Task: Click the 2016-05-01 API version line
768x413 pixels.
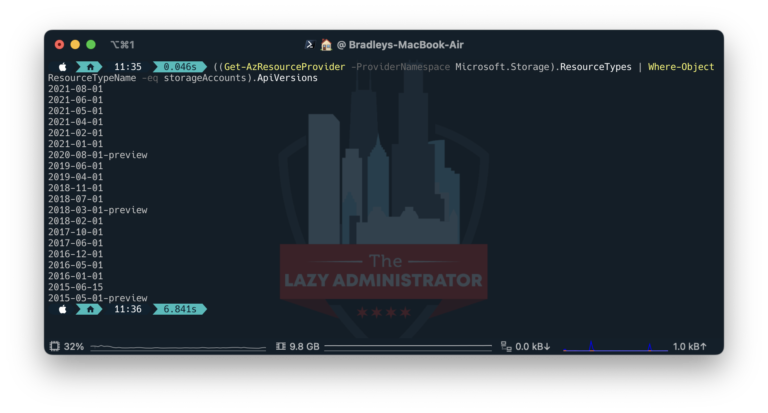Action: coord(75,265)
